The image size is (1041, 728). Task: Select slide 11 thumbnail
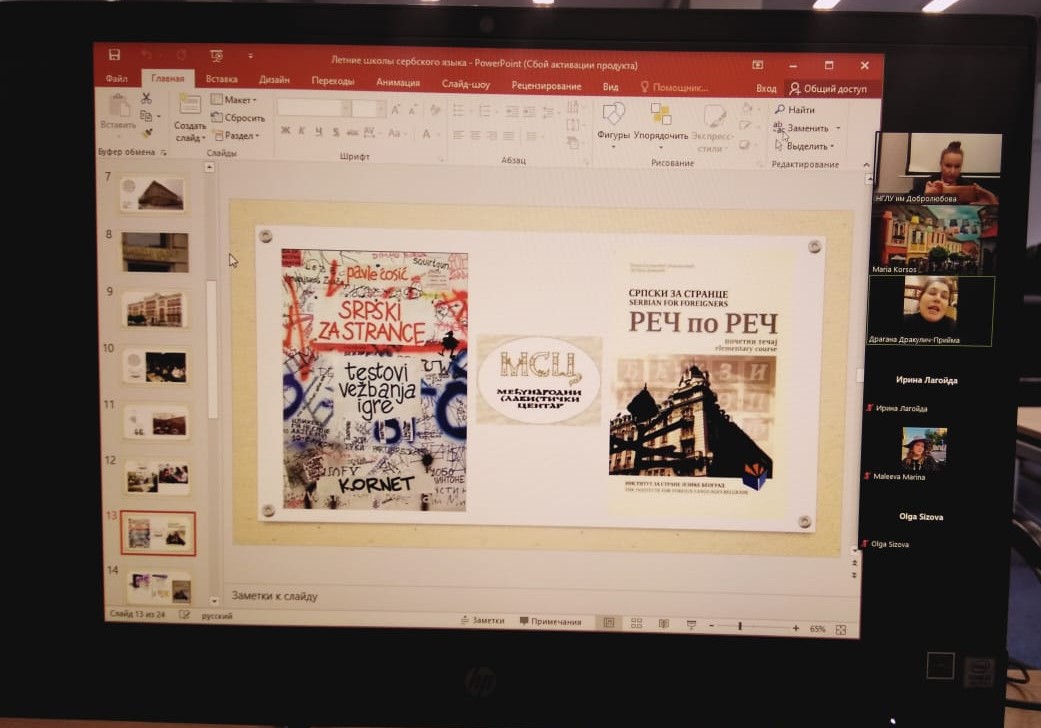click(156, 423)
